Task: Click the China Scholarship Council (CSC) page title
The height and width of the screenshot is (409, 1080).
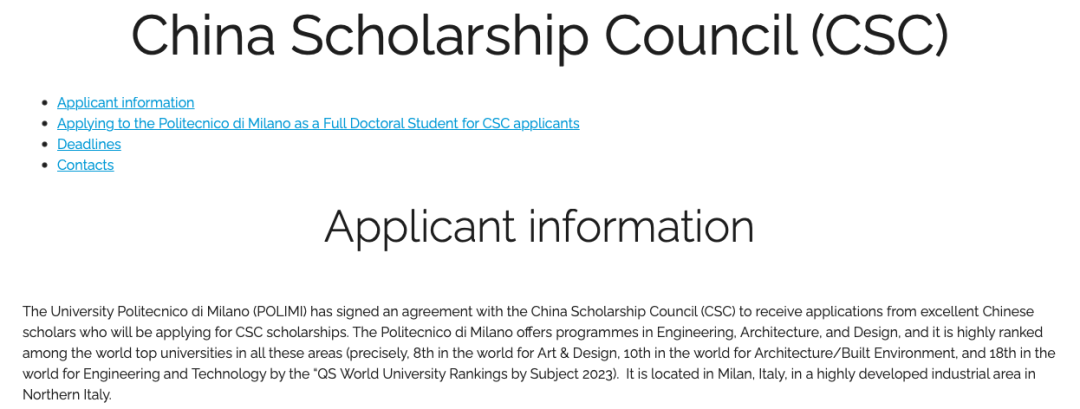Action: pos(539,34)
